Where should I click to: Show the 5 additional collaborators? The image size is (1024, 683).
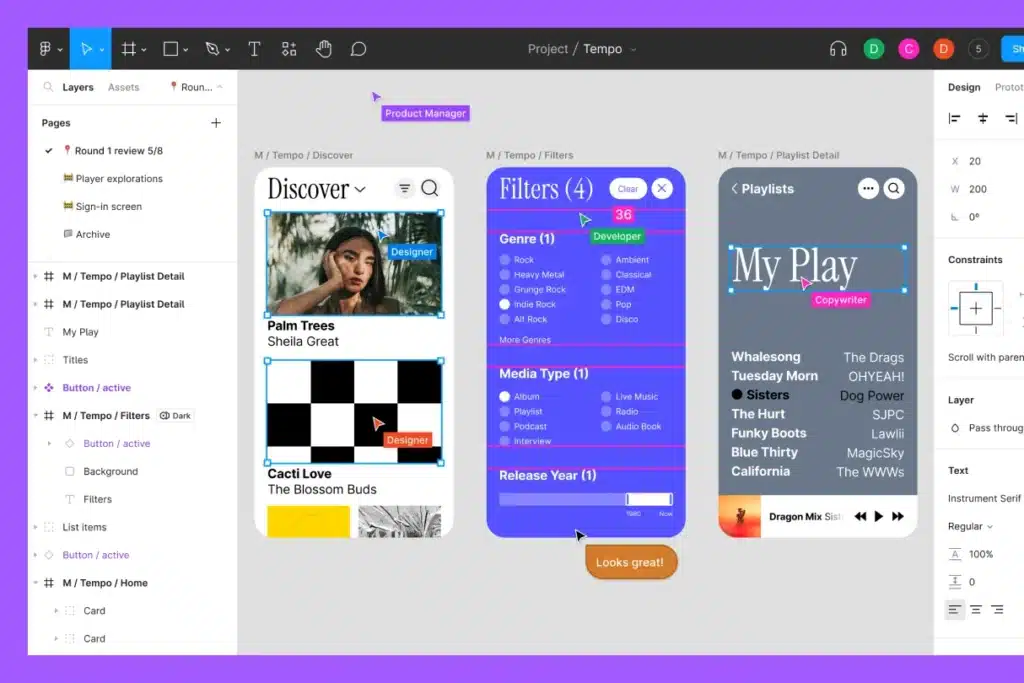pyautogui.click(x=978, y=49)
